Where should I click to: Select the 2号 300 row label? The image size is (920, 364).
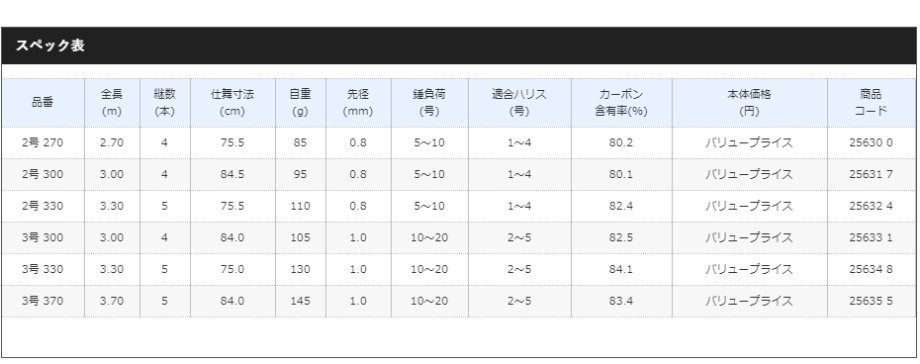tap(43, 174)
